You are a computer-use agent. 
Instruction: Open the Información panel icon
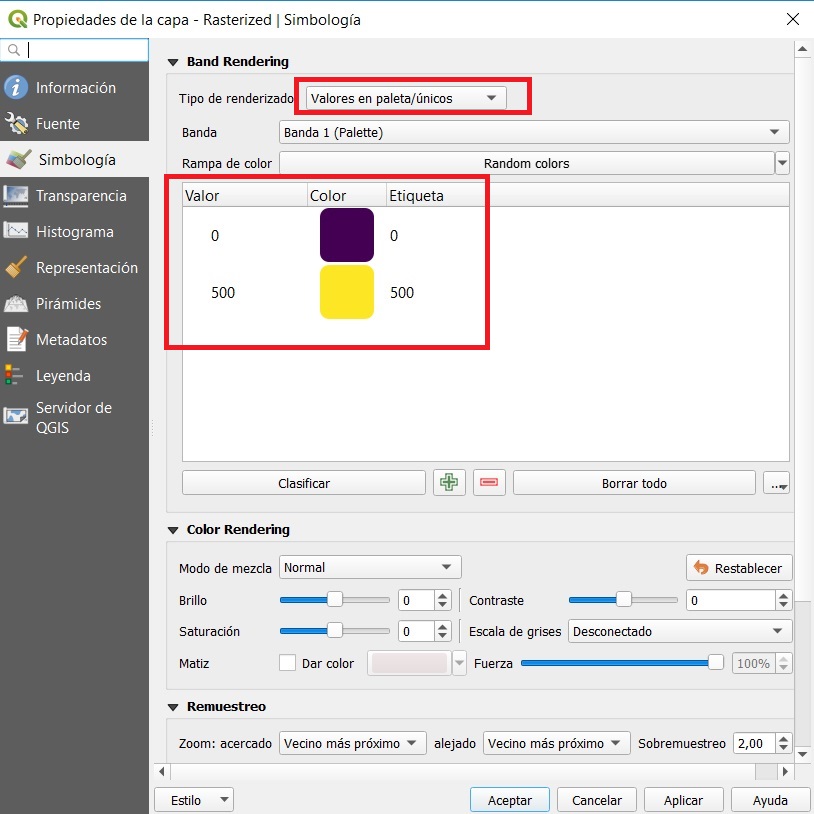pyautogui.click(x=16, y=88)
